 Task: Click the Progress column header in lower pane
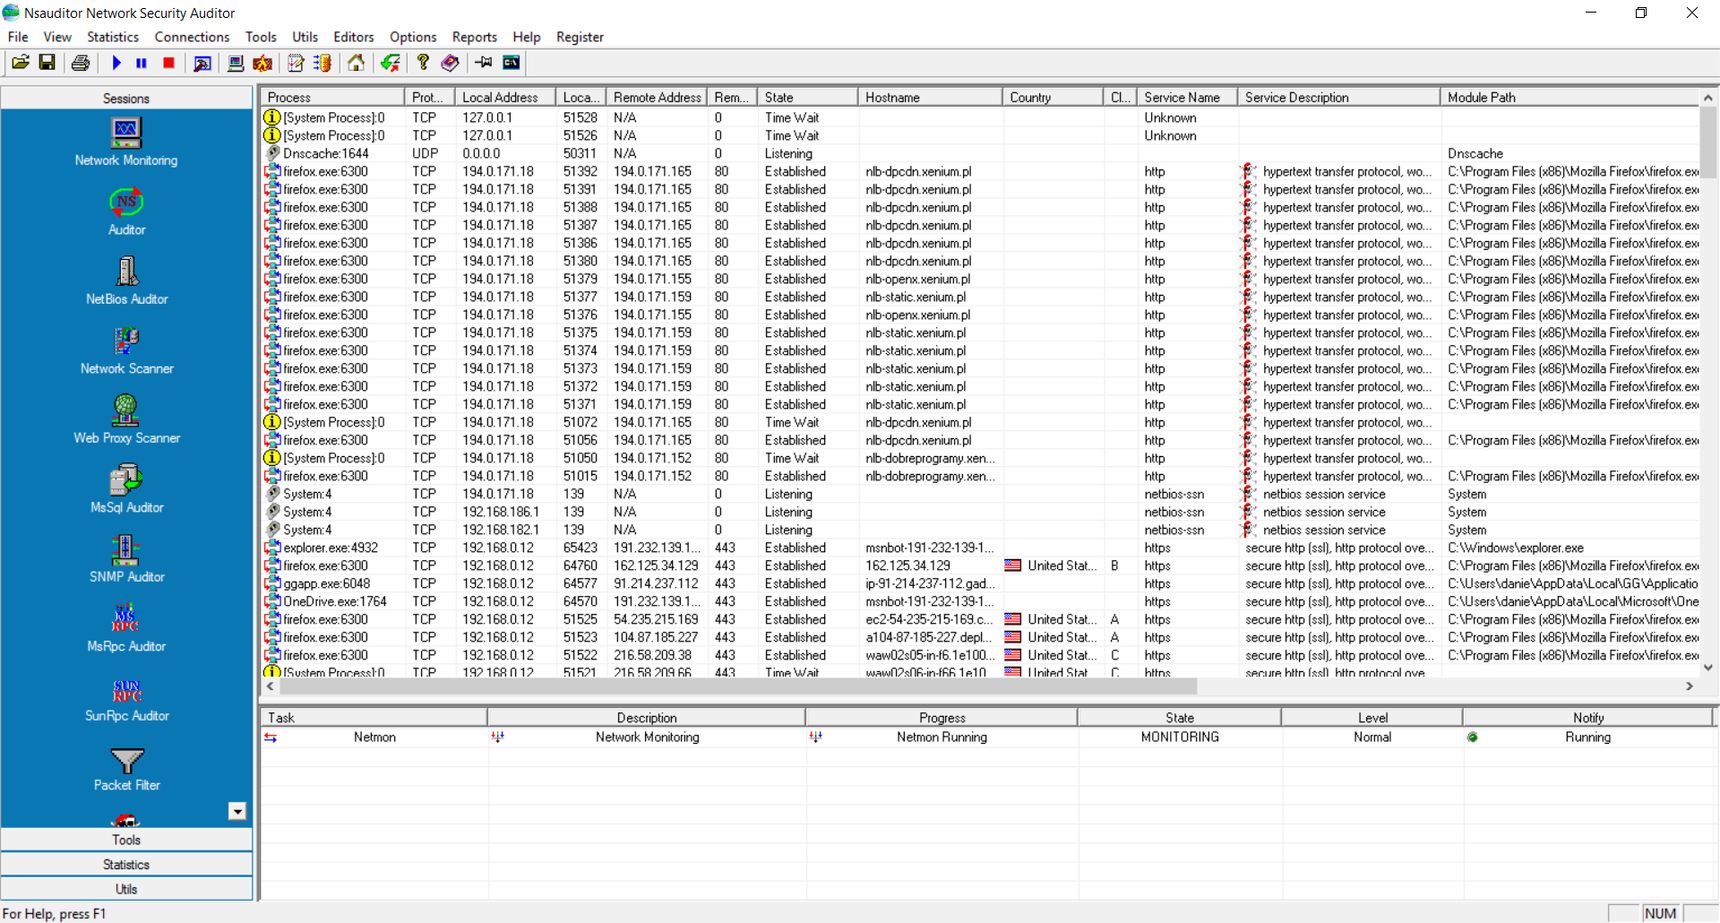pyautogui.click(x=942, y=718)
